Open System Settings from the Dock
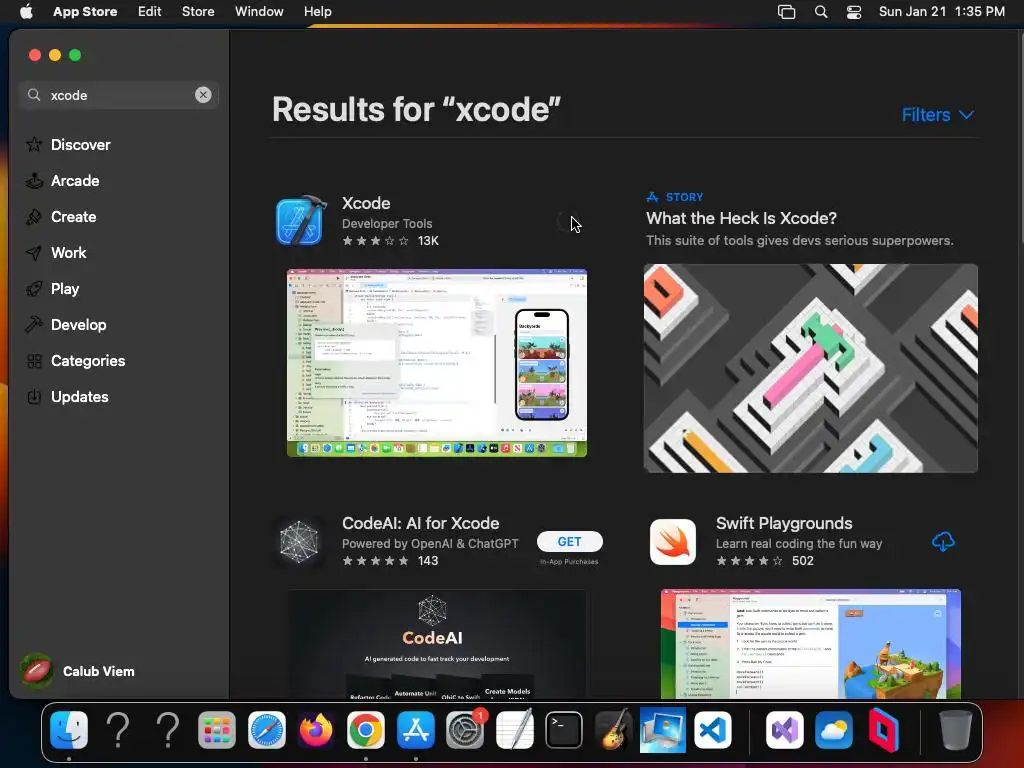The height and width of the screenshot is (768, 1024). 465,729
